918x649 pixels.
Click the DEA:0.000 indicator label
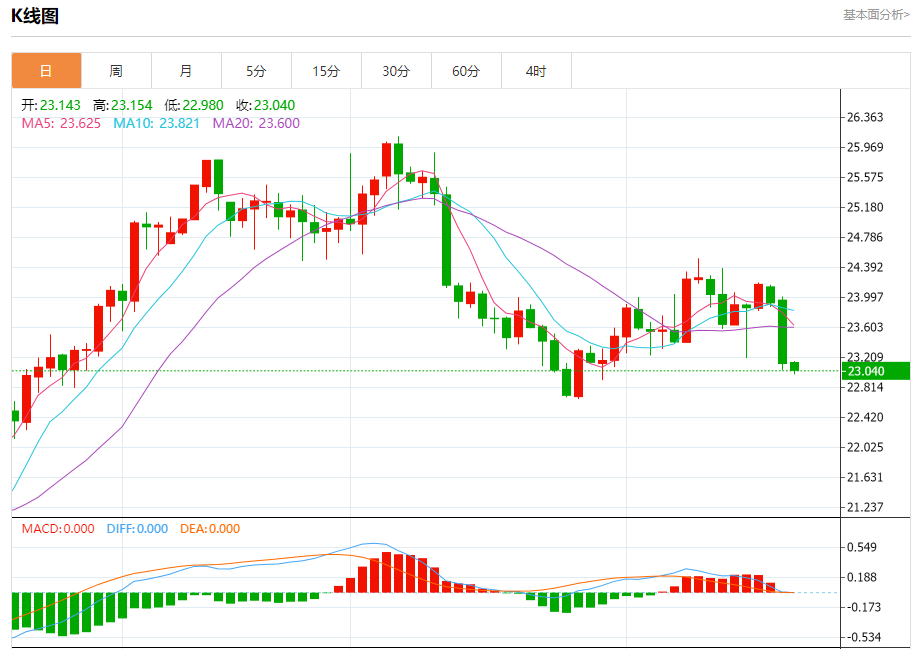click(x=210, y=529)
